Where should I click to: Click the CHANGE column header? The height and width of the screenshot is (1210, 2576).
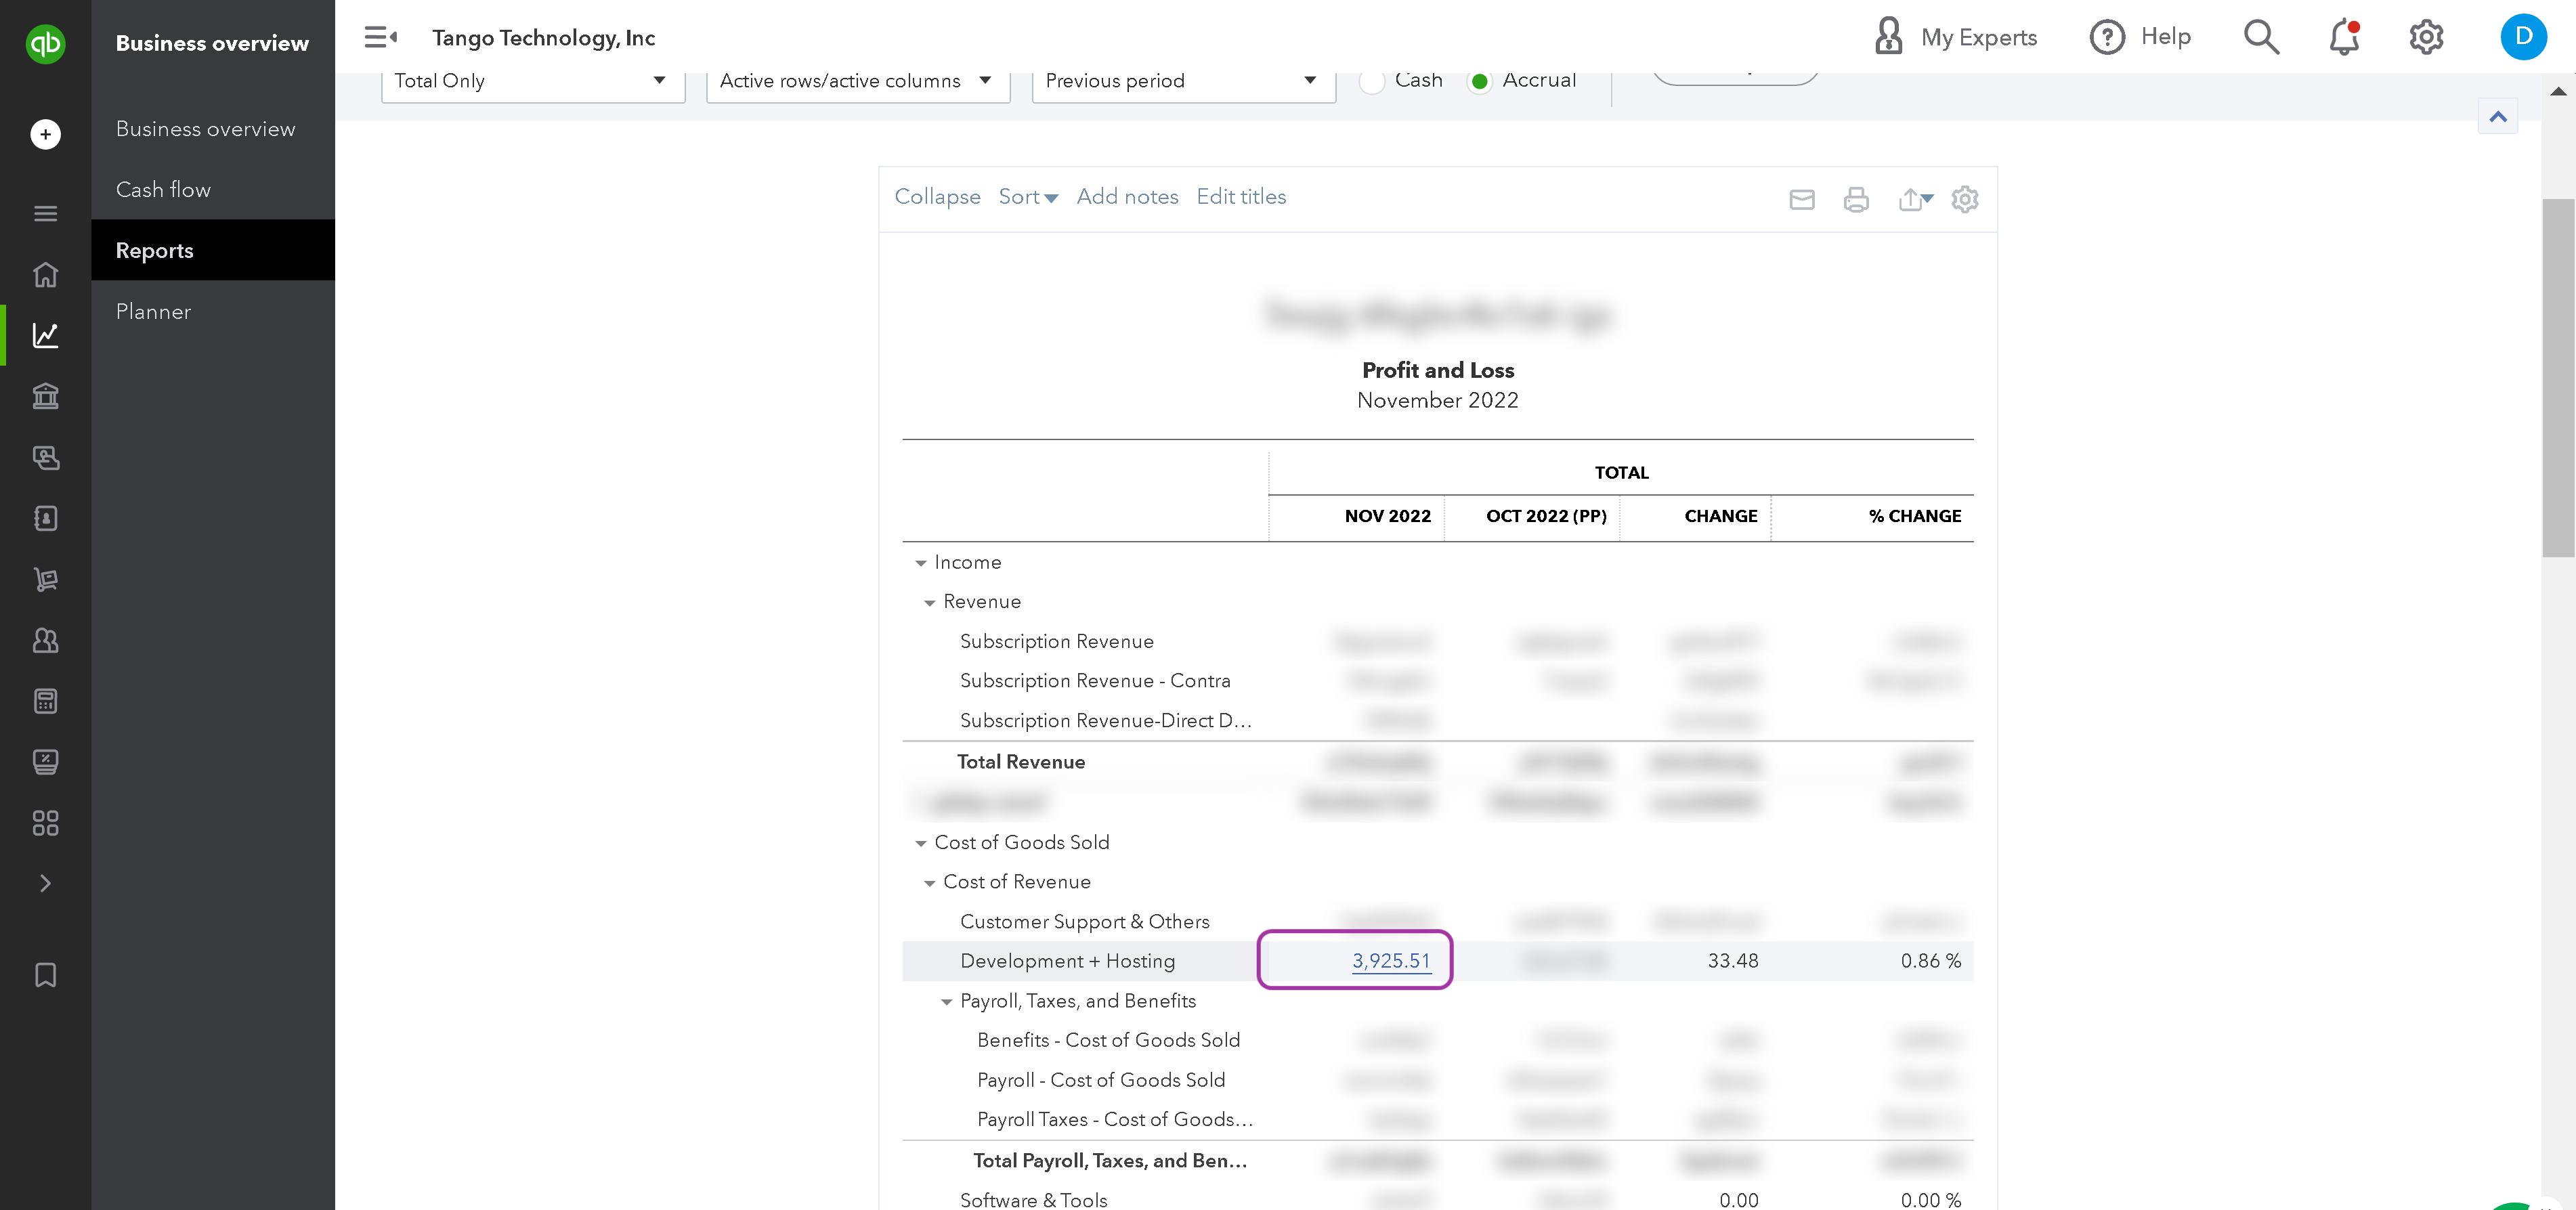coord(1720,516)
